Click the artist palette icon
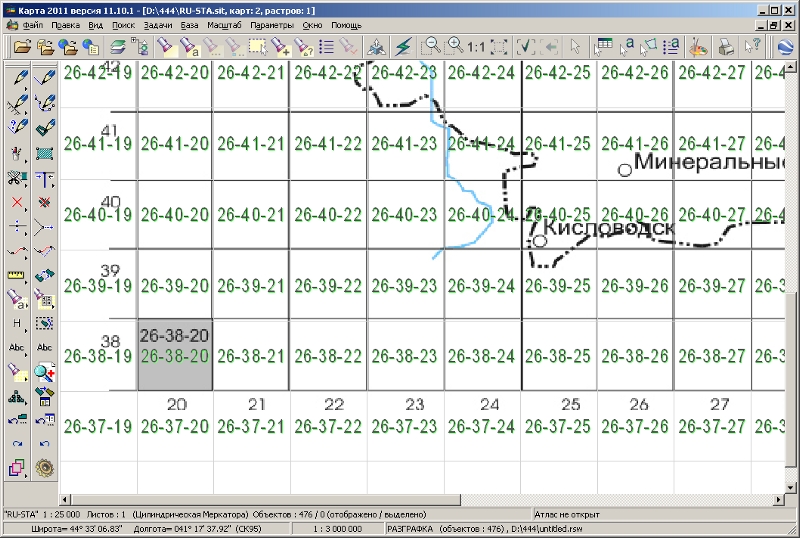800x538 pixels. (x=698, y=47)
